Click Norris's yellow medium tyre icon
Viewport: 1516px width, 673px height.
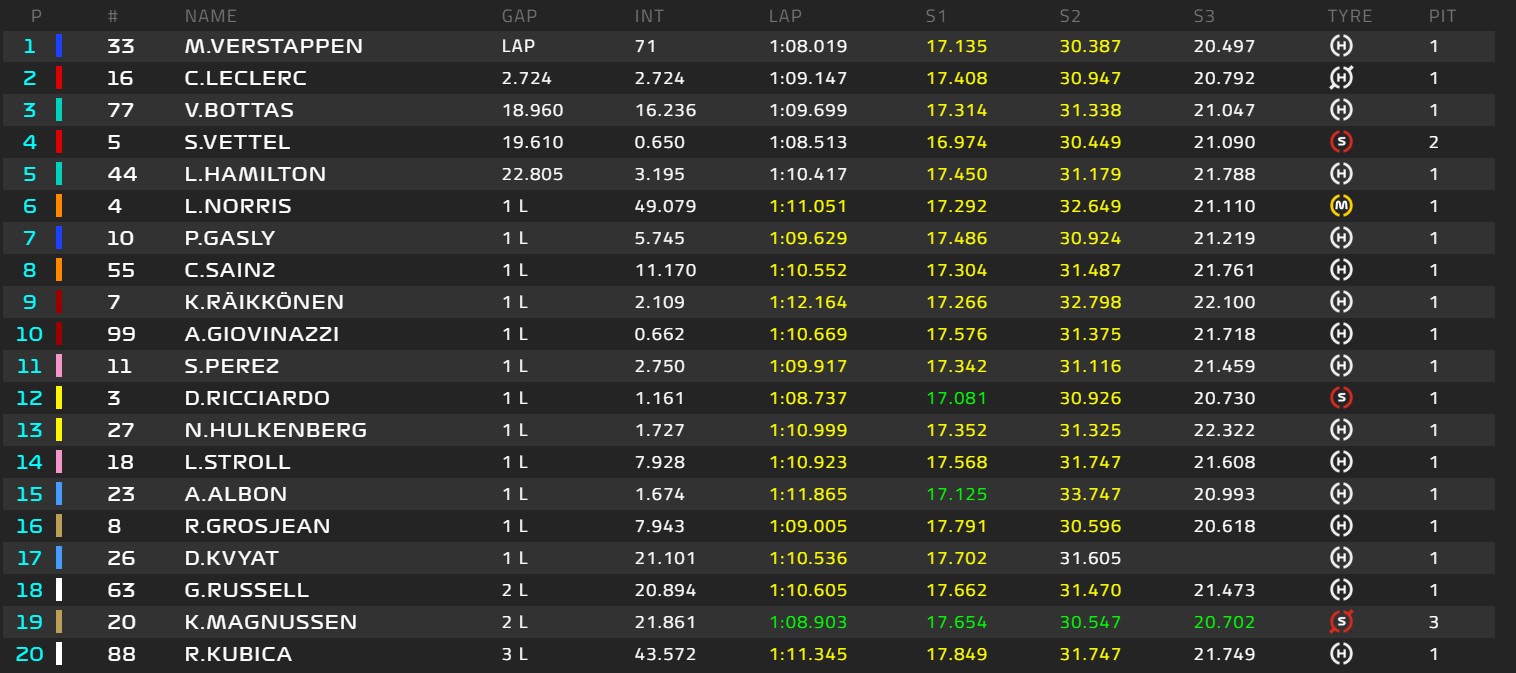click(1341, 206)
